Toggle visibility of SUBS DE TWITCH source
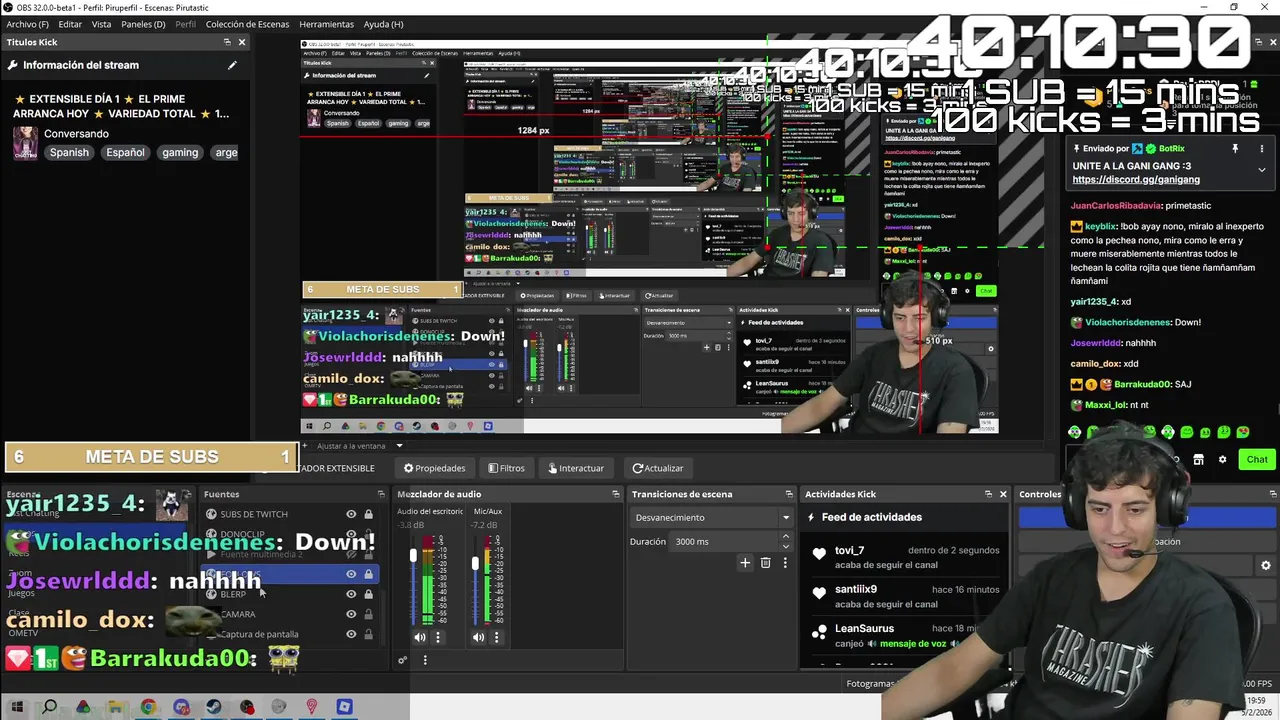The width and height of the screenshot is (1280, 720). tap(351, 514)
